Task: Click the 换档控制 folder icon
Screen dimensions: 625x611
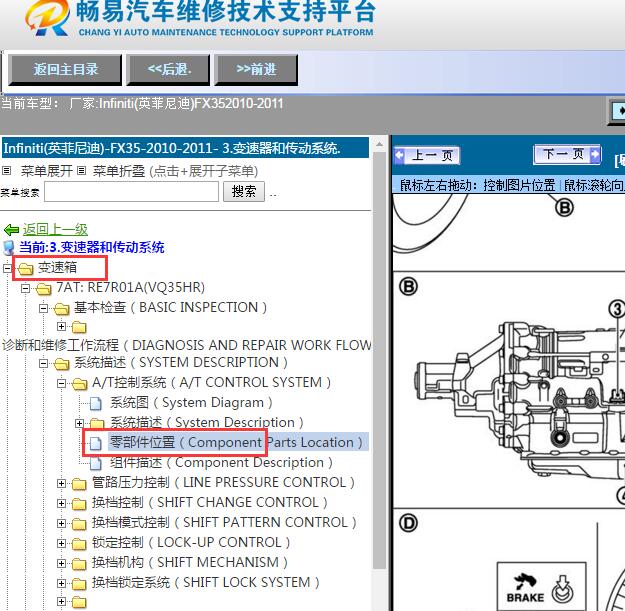Action: click(79, 504)
